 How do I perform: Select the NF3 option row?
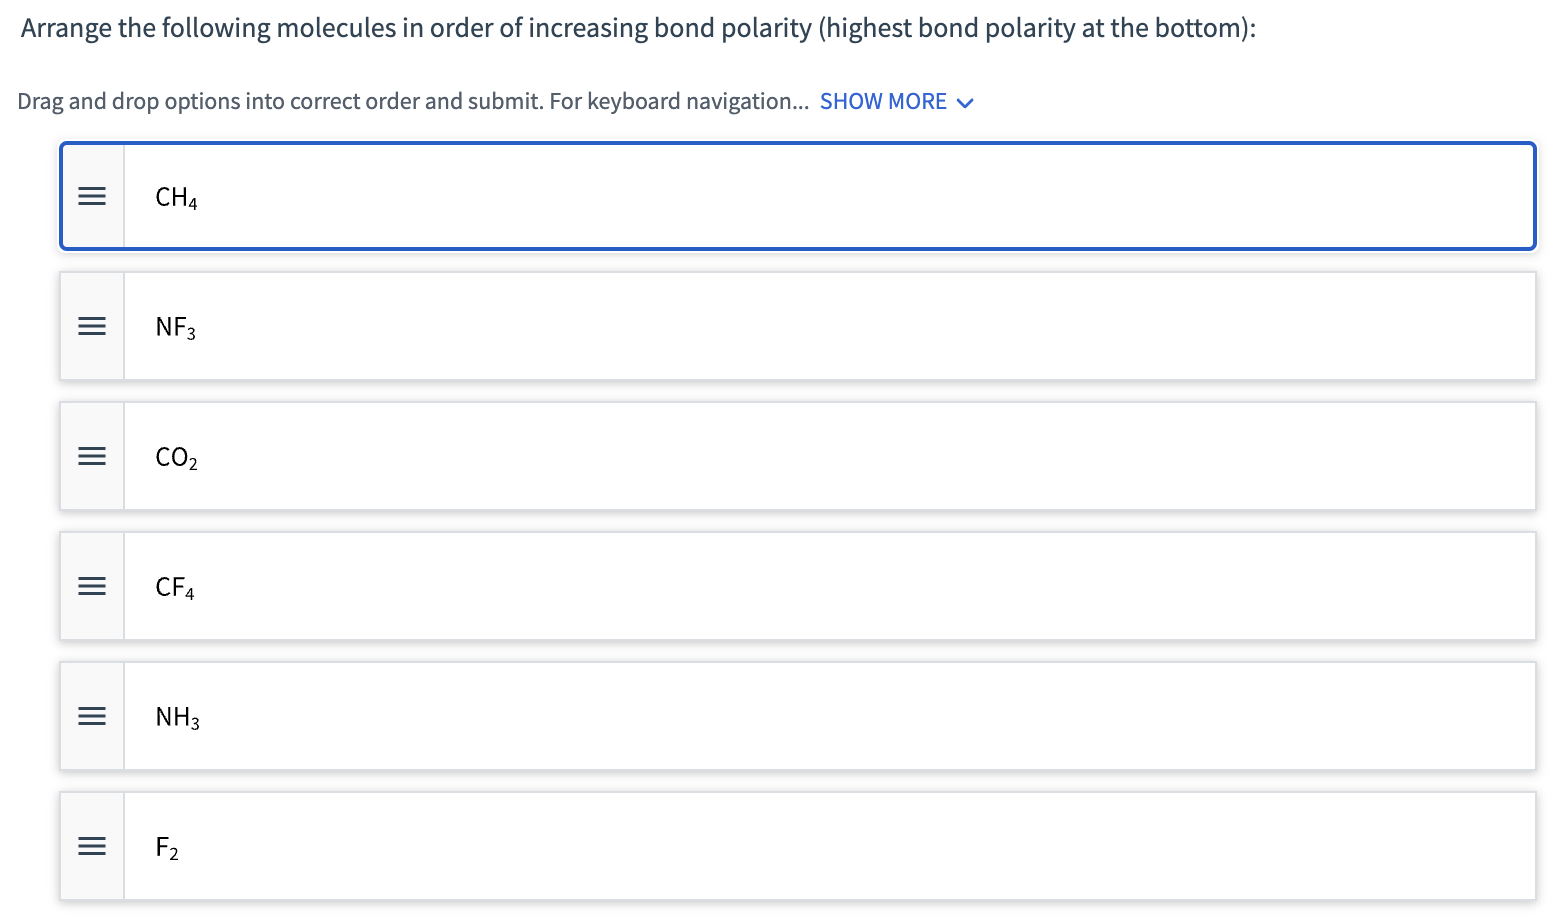[x=700, y=326]
